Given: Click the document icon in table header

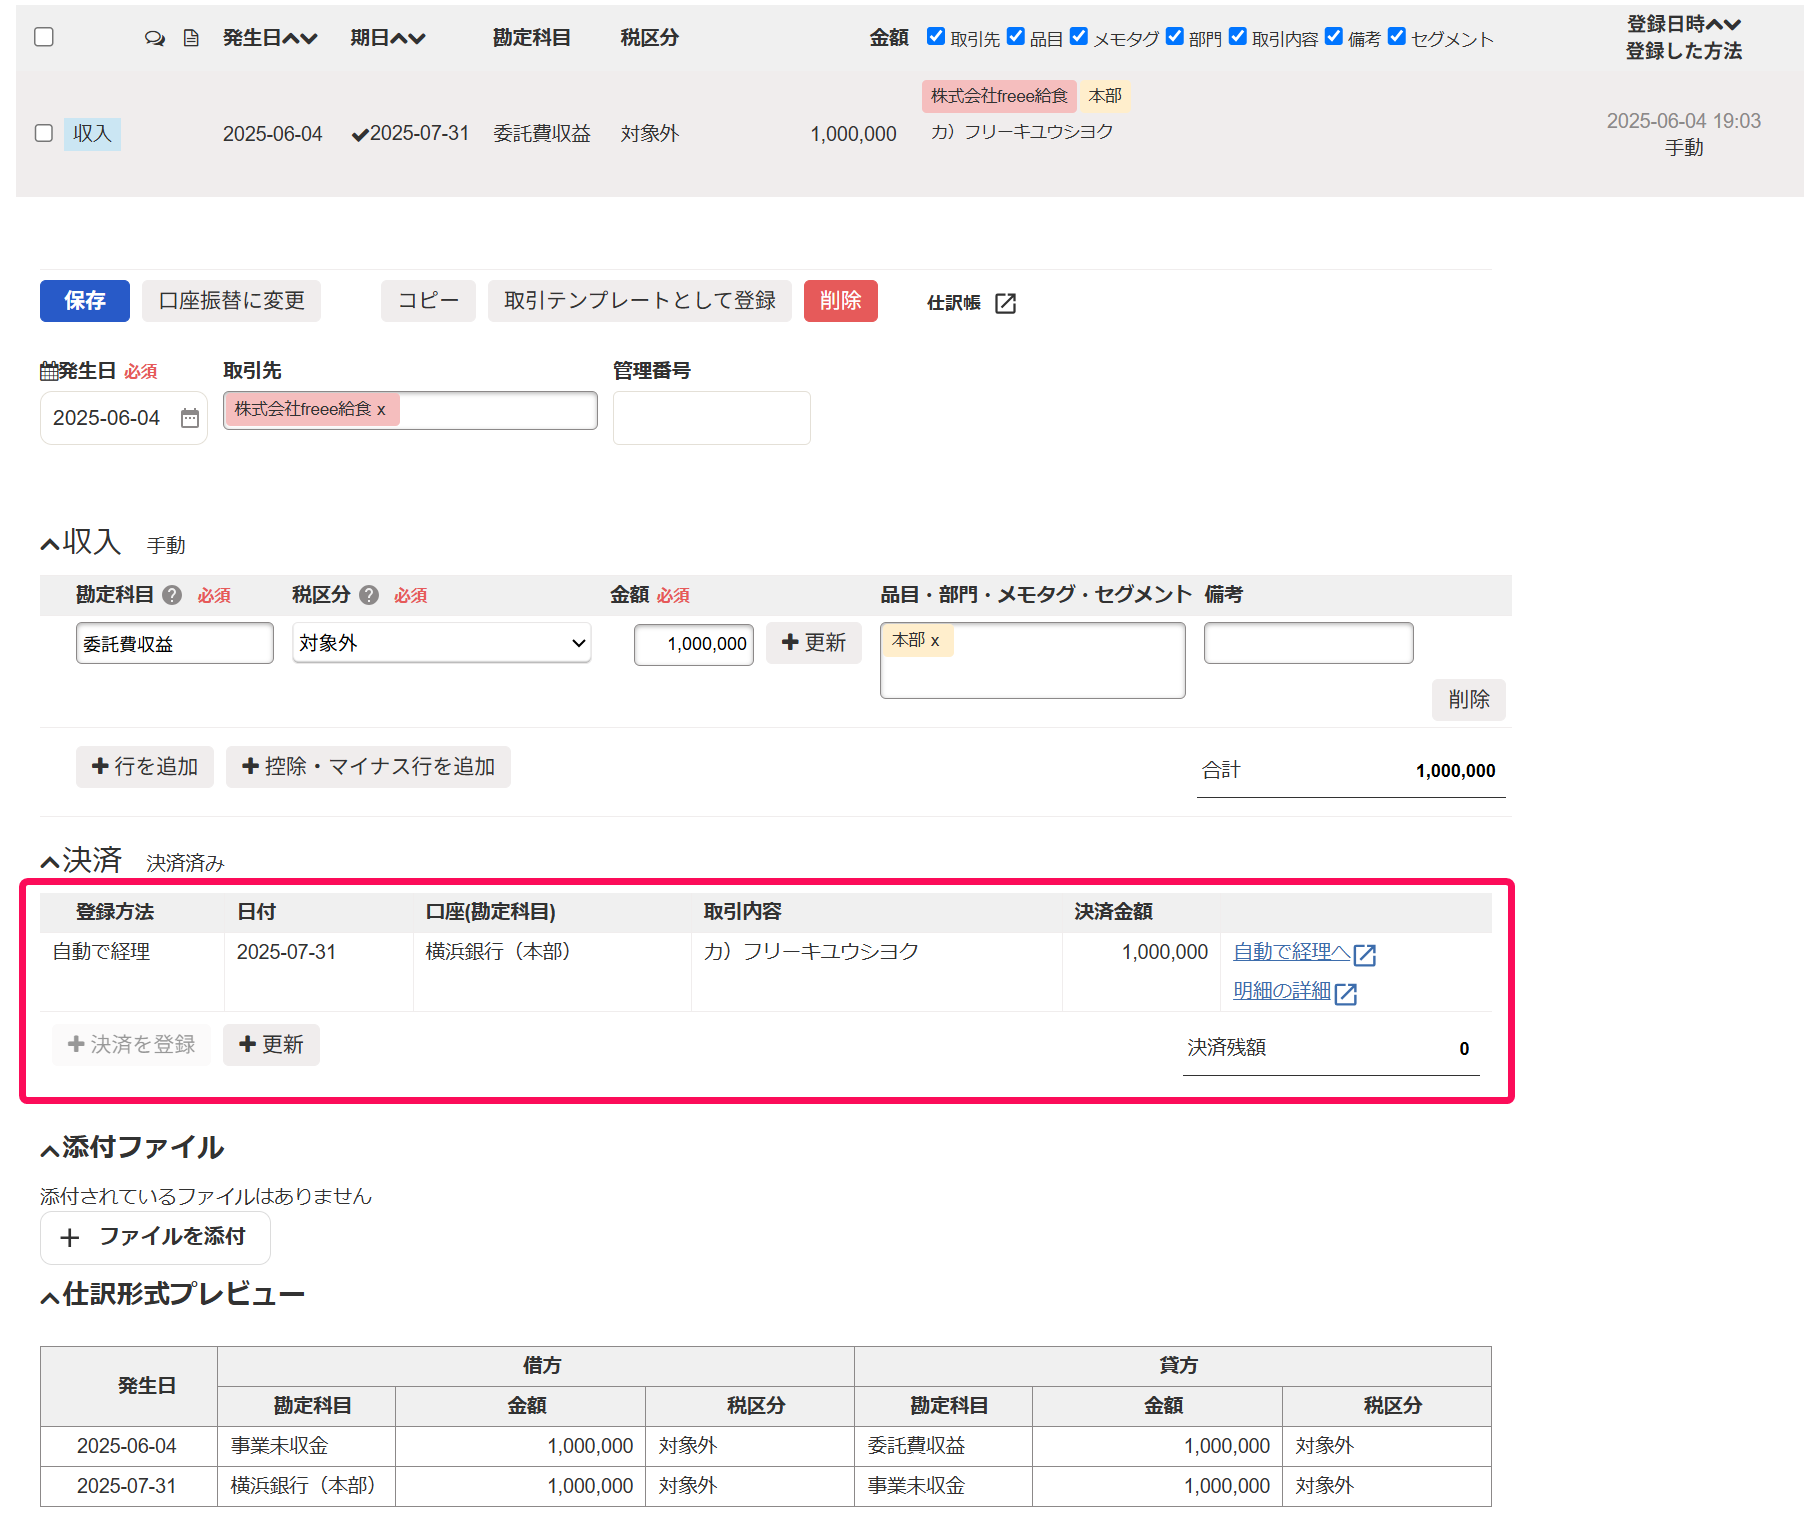Looking at the screenshot, I should coord(191,38).
